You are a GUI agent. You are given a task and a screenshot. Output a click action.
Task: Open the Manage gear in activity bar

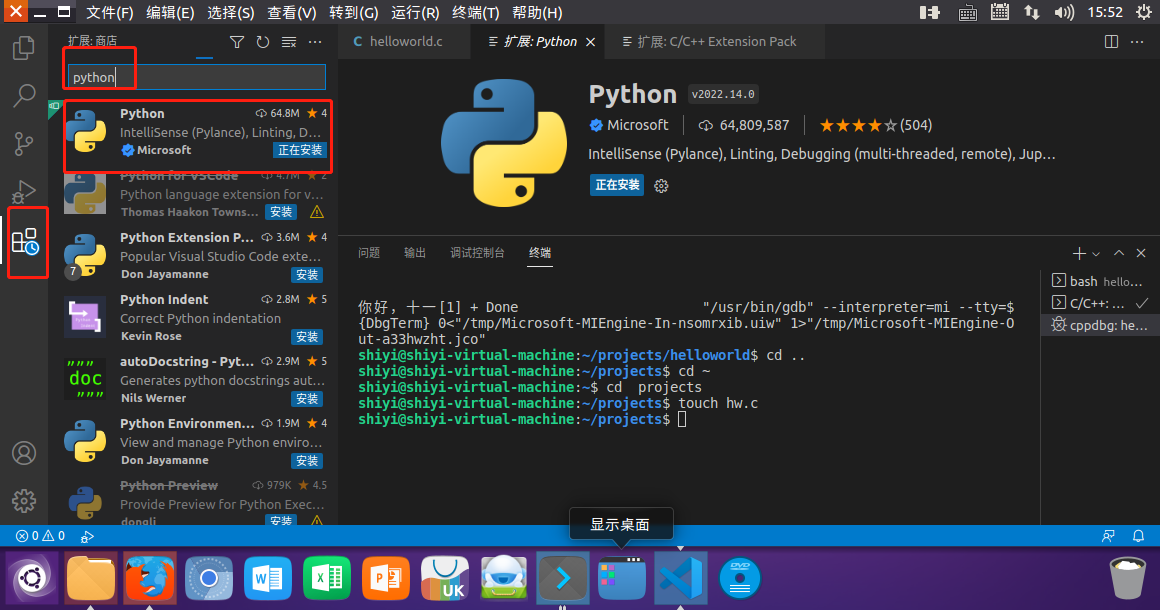click(24, 501)
